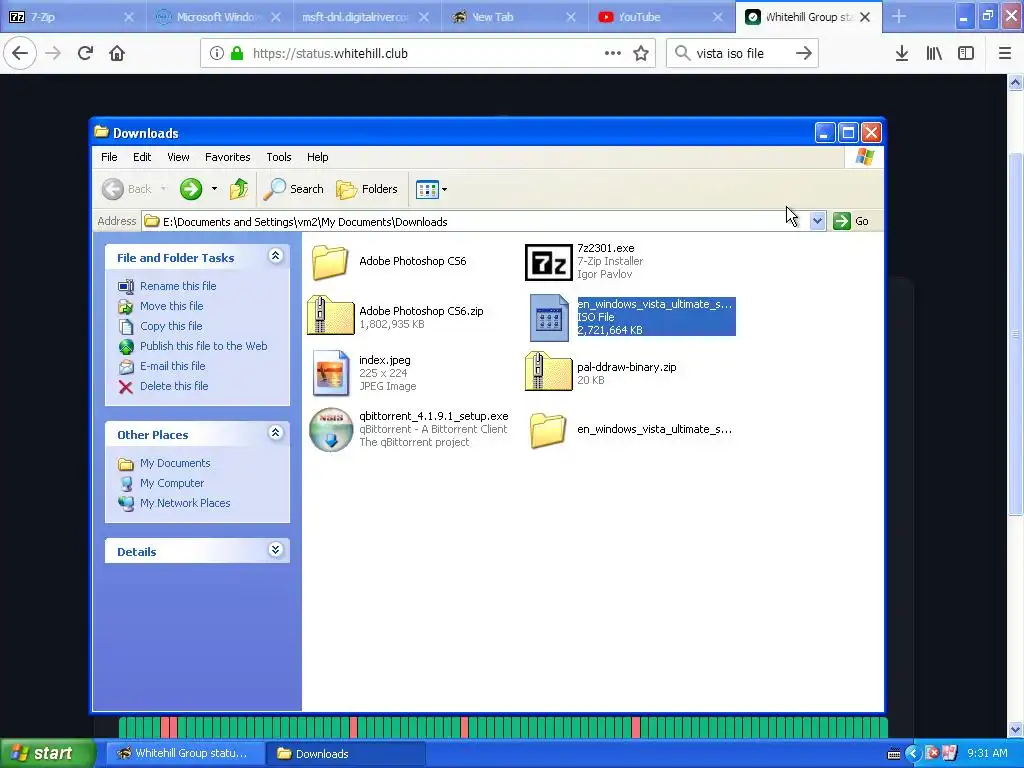Select the Vista ISO file icon

(549, 317)
